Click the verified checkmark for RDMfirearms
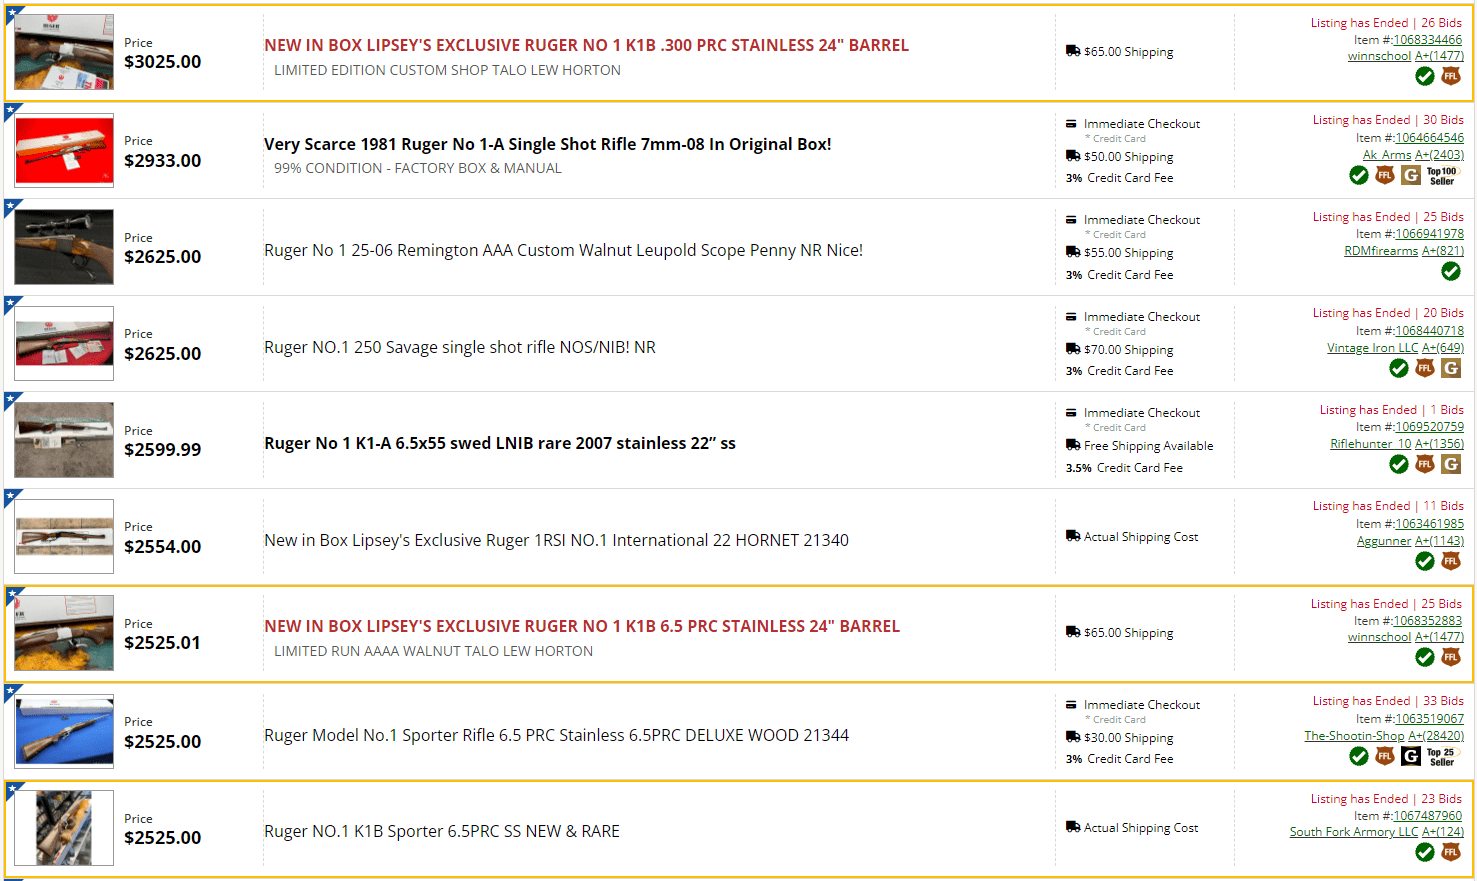The height and width of the screenshot is (881, 1477). [1451, 271]
